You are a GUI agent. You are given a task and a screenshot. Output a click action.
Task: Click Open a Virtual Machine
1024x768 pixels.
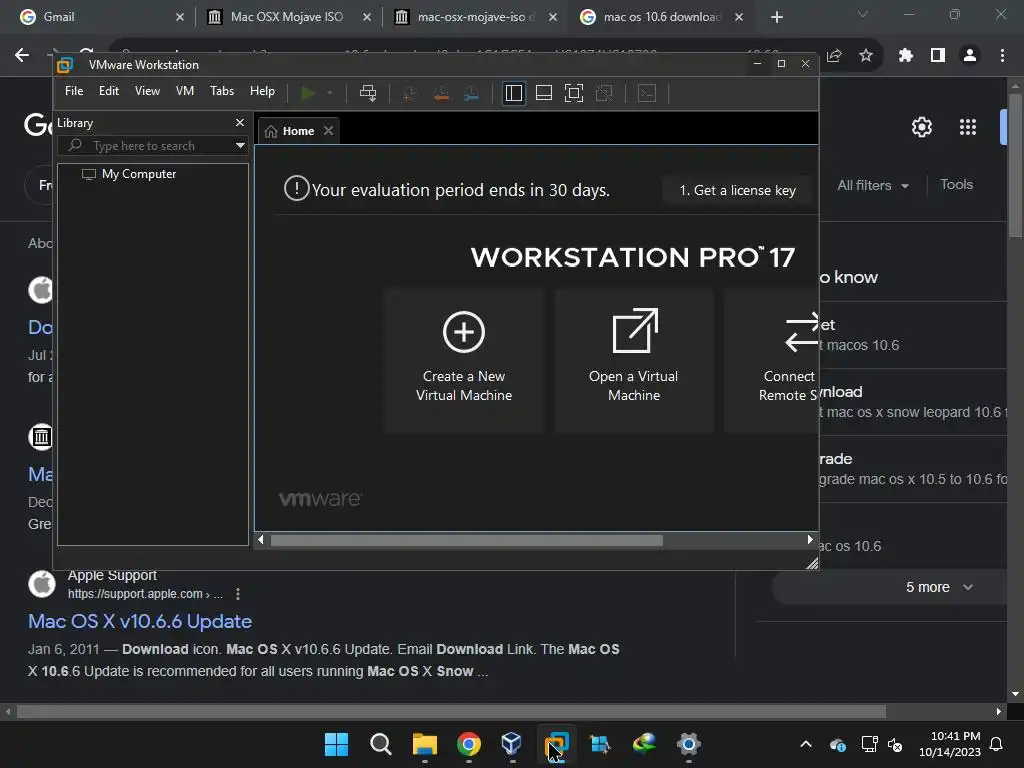[x=633, y=360]
